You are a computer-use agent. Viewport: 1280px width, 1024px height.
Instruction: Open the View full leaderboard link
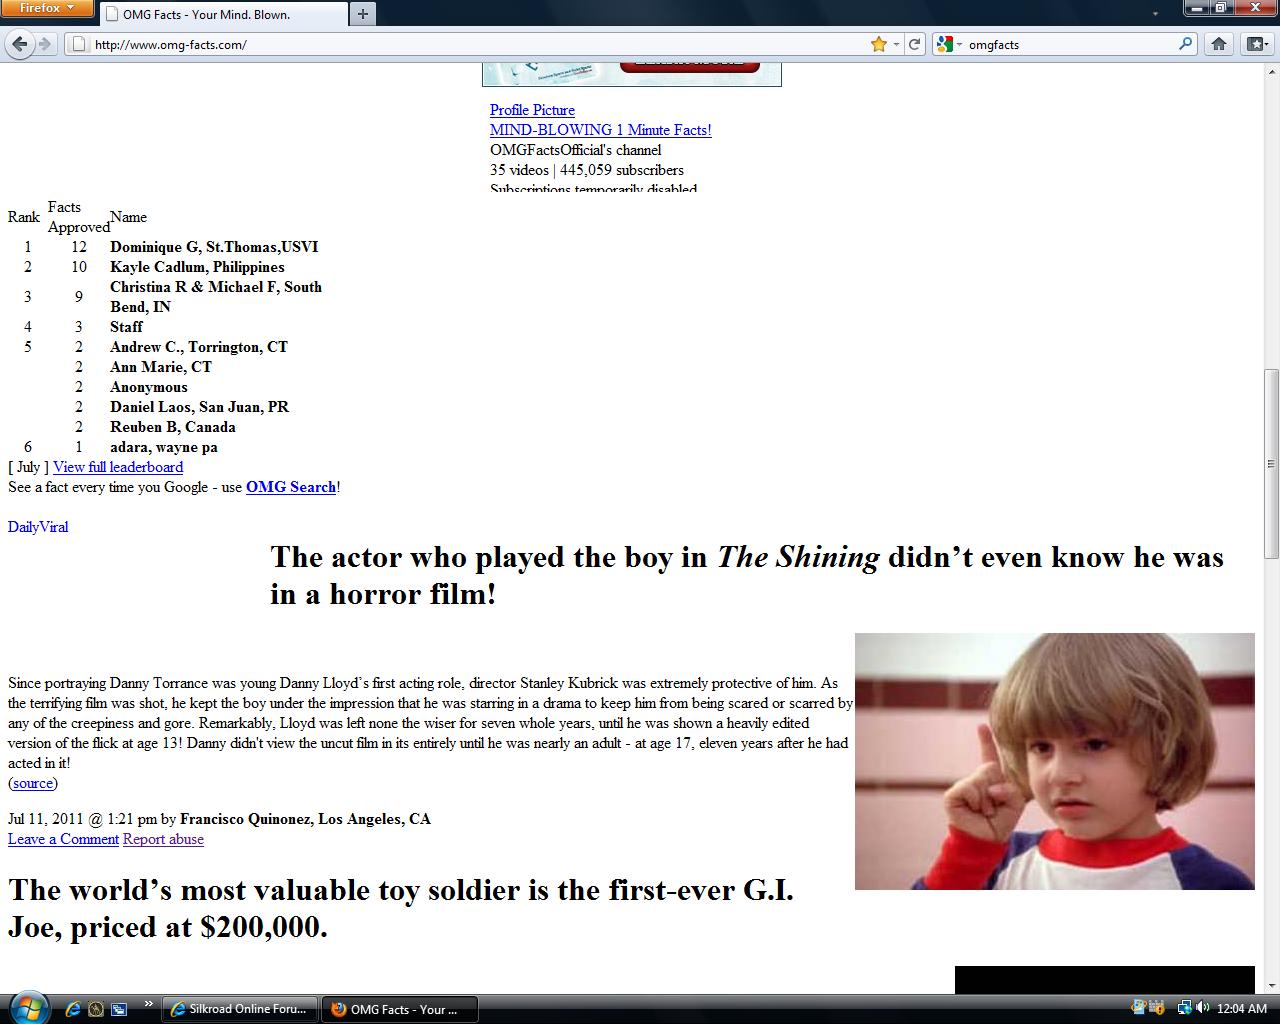[118, 467]
